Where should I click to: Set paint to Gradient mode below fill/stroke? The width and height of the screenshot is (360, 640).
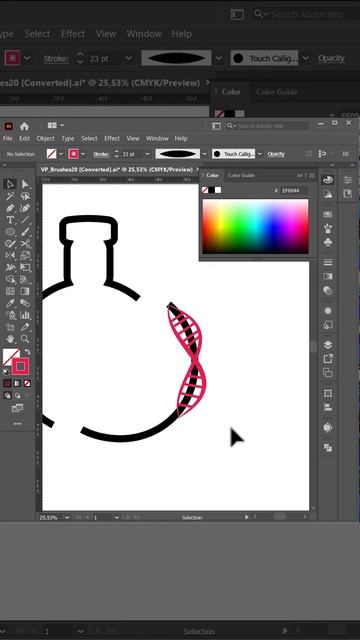pos(17,384)
